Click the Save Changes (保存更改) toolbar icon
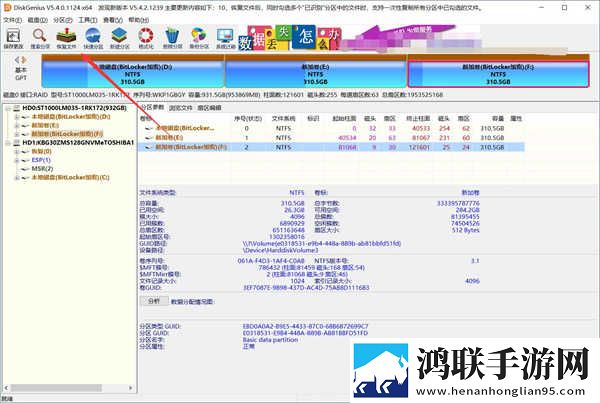Screen dimensions: 600x403 [13, 38]
